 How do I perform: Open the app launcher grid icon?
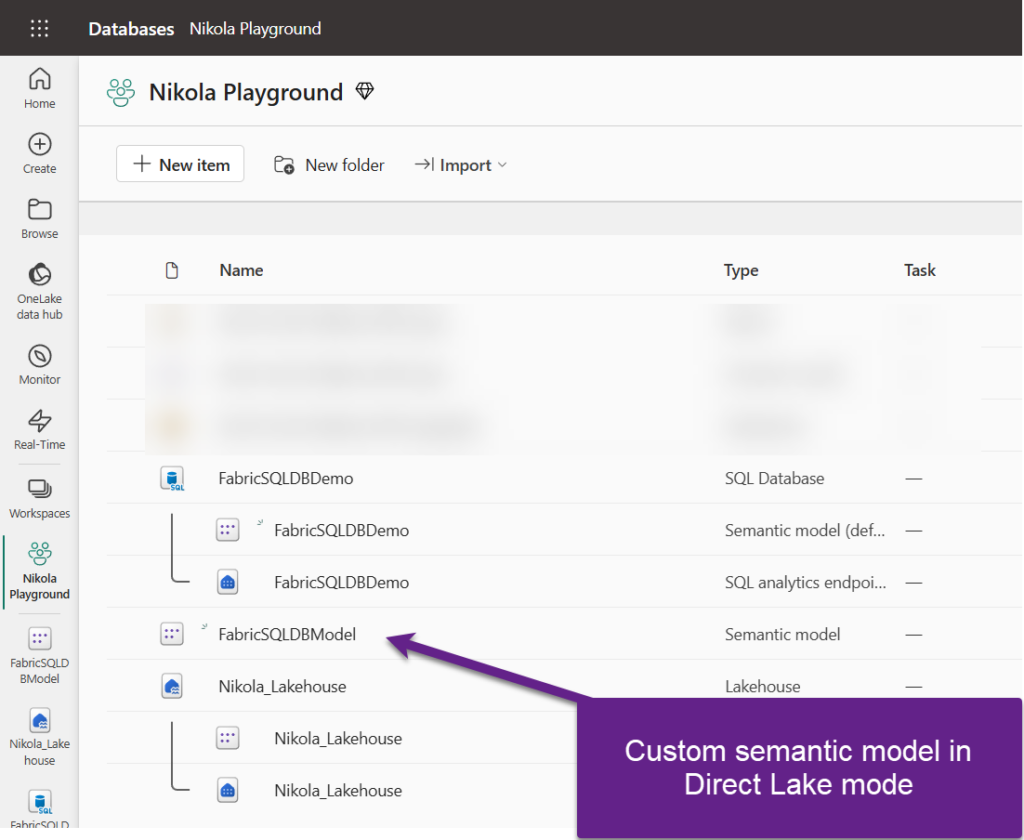(x=39, y=28)
